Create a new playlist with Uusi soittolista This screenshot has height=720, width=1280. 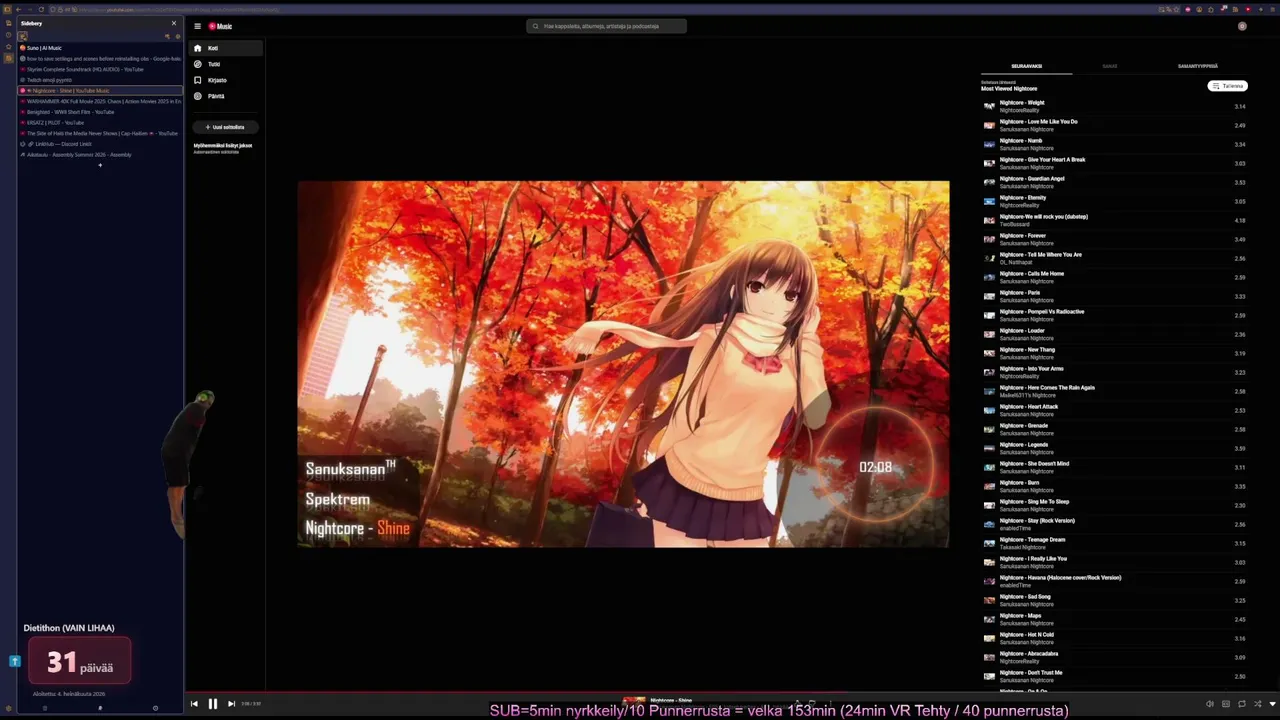click(x=225, y=127)
